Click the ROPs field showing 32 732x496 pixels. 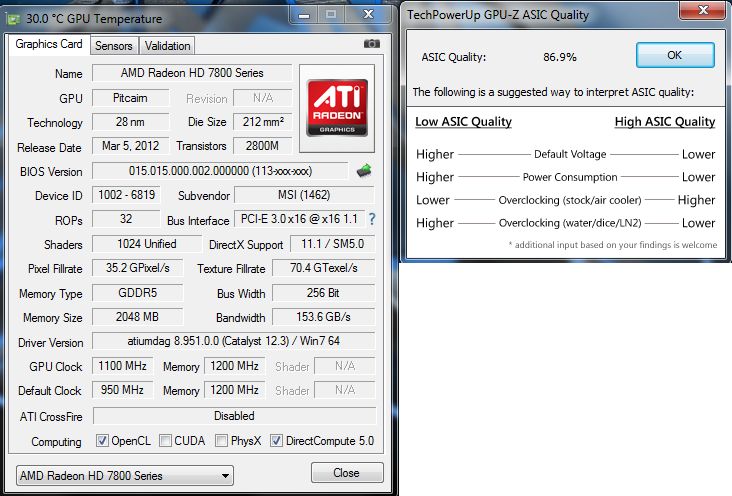(x=127, y=219)
